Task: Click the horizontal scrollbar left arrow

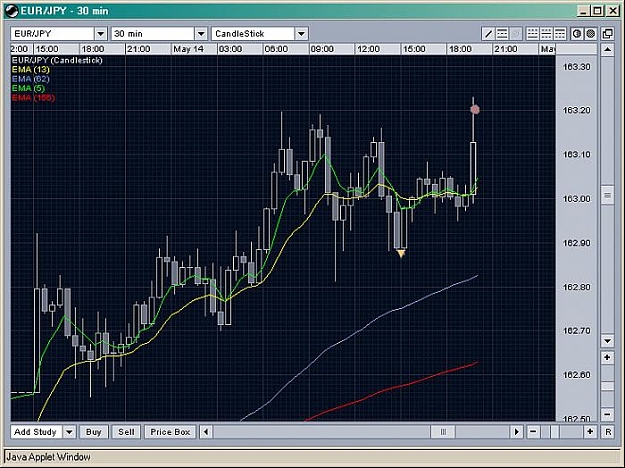Action: (206, 432)
